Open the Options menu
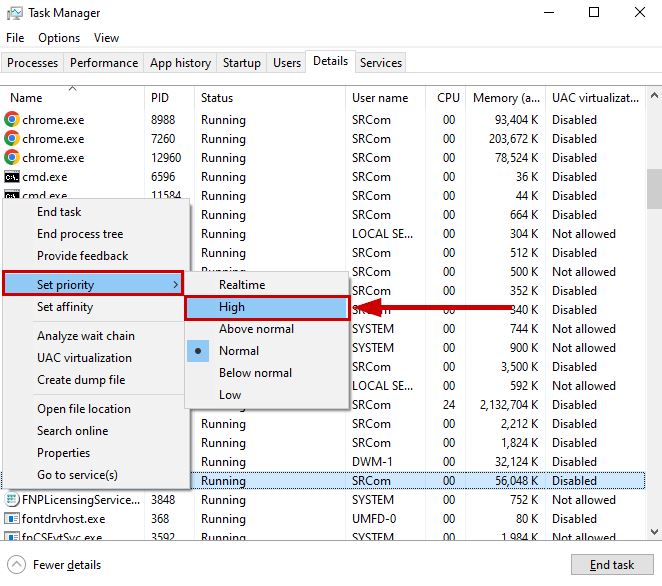Image resolution: width=662 pixels, height=586 pixels. click(59, 38)
